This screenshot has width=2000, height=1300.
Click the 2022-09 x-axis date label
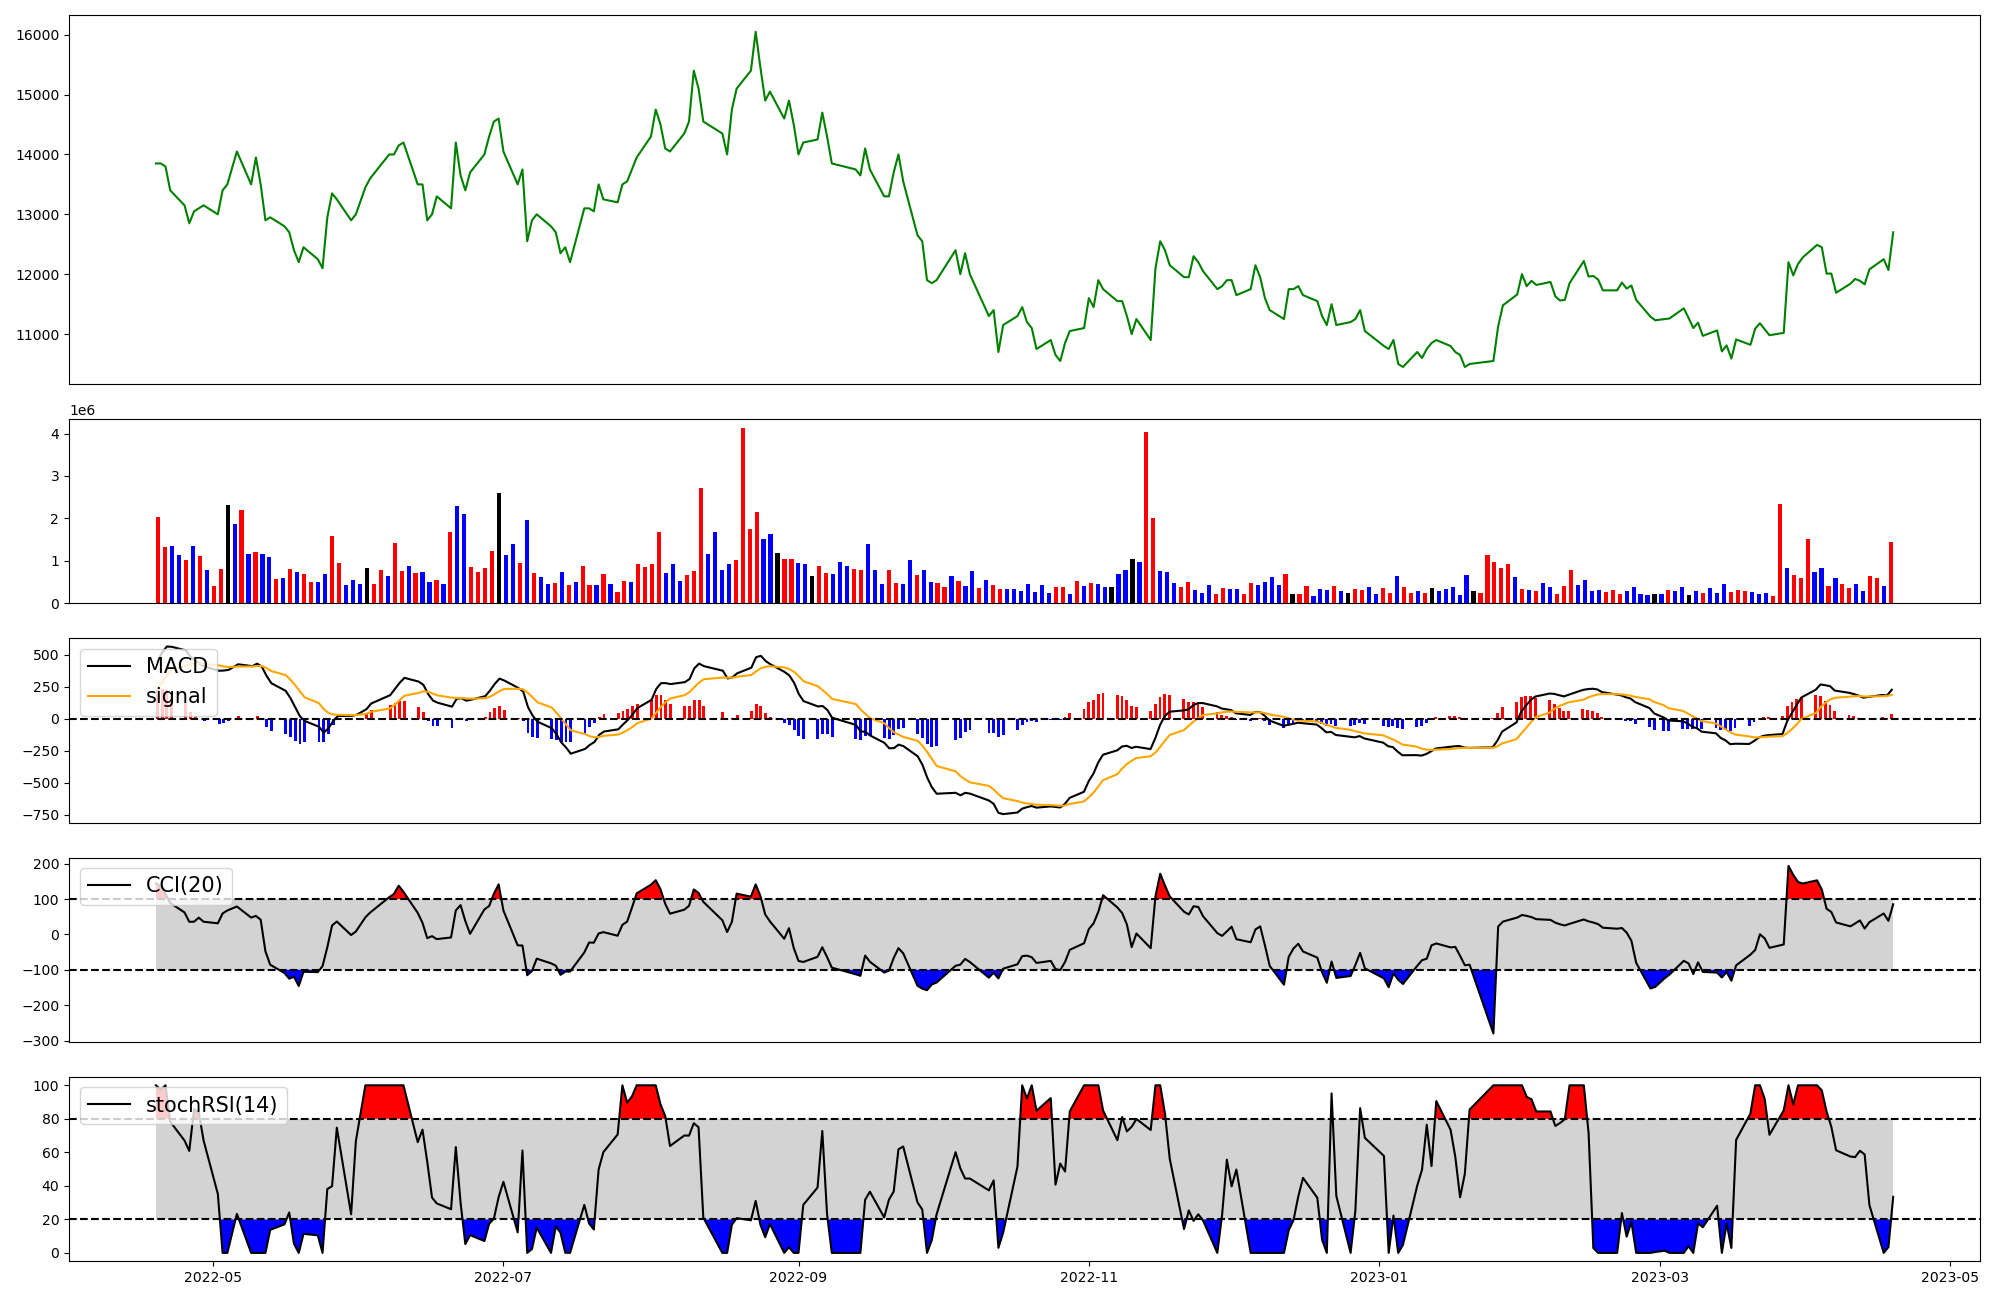(x=799, y=1277)
